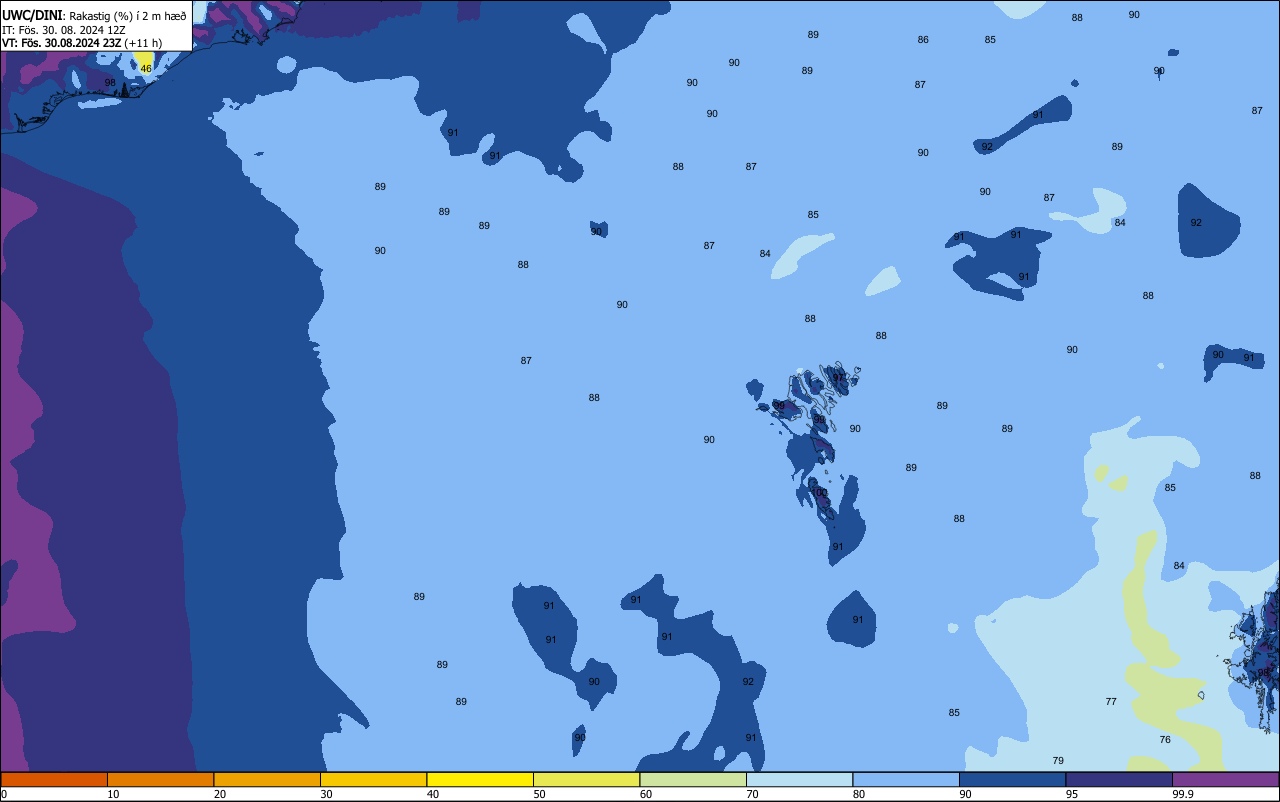Pick the bright yellow 40–50 legend segment
The image size is (1280, 802).
pos(480,779)
